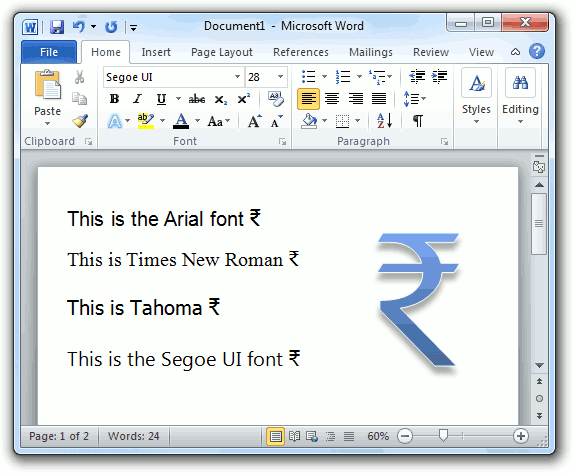Screen dimensions: 574x474
Task: Switch to the Mailings tab
Action: [x=370, y=52]
